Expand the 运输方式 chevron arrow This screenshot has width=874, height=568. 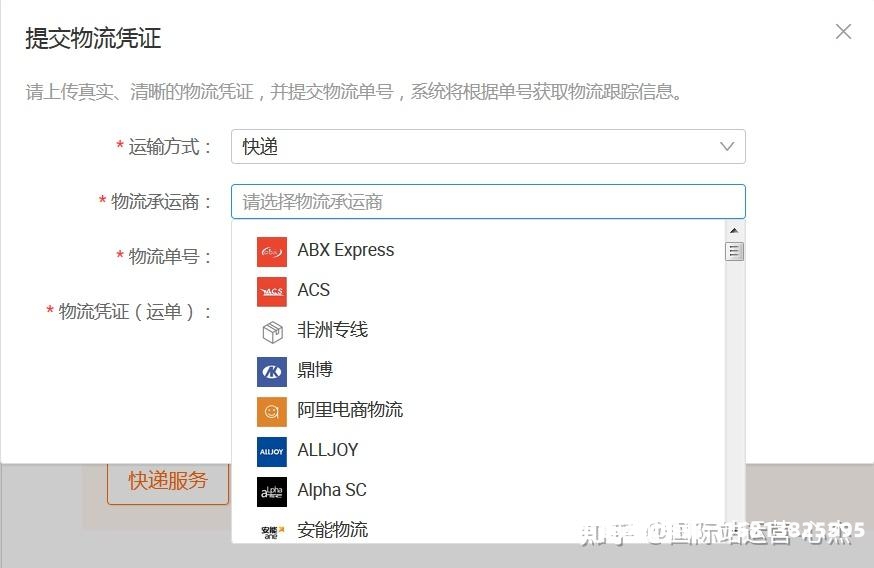(x=727, y=147)
